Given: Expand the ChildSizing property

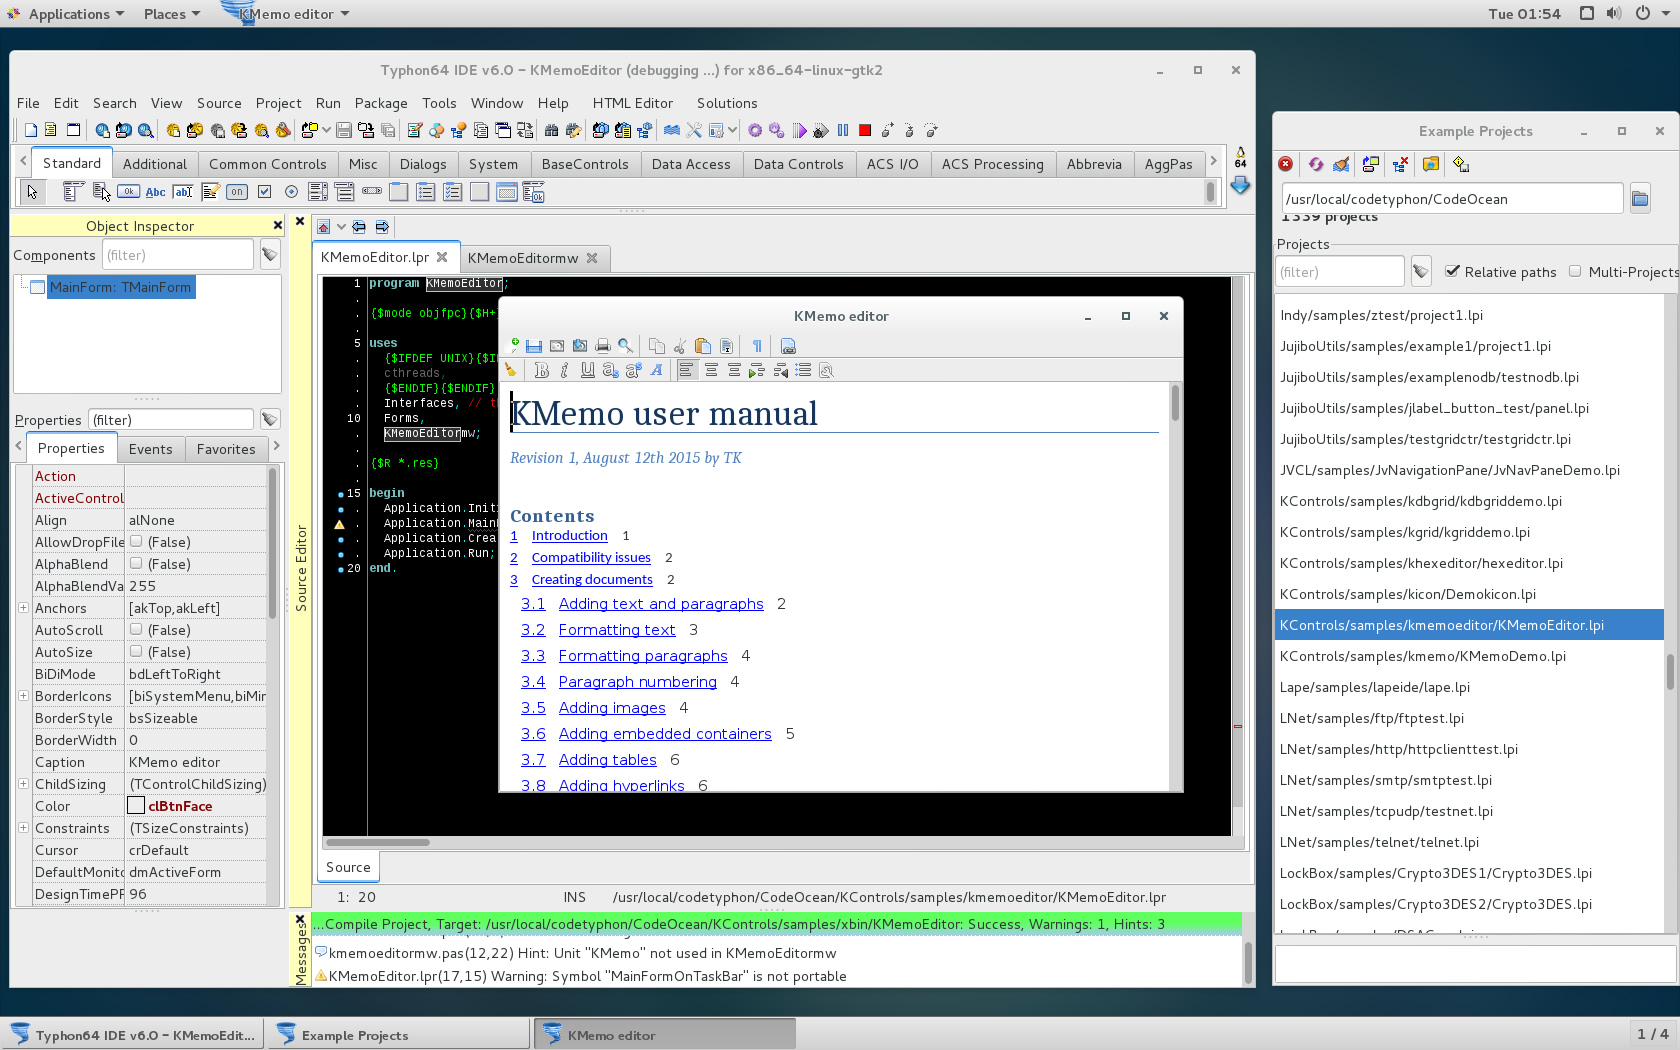Looking at the screenshot, I should coord(23,784).
